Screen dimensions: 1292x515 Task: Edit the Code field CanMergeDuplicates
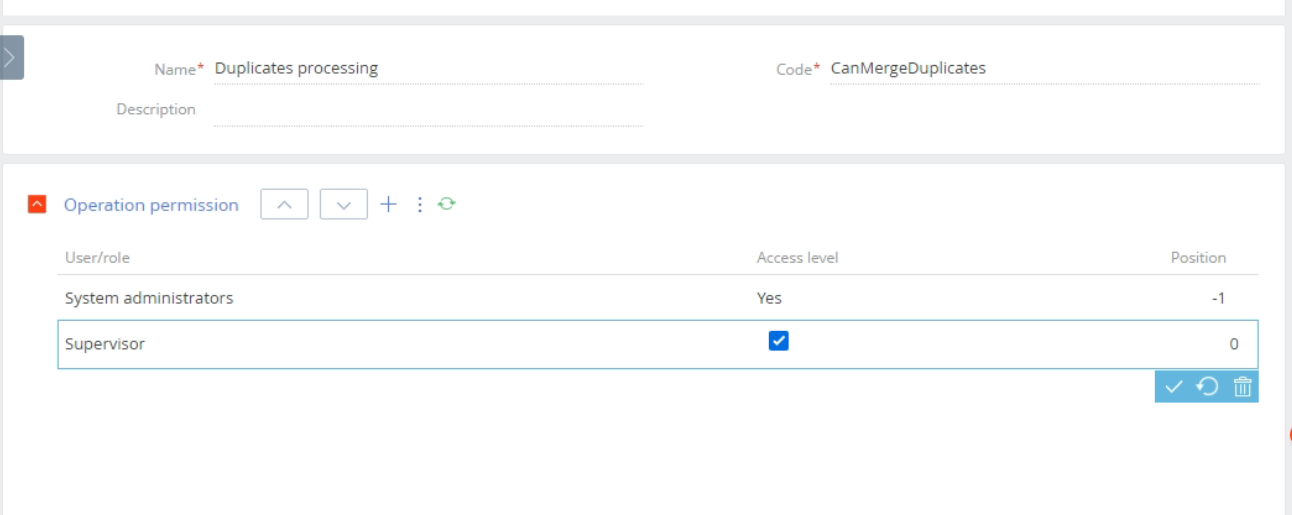pos(1044,69)
